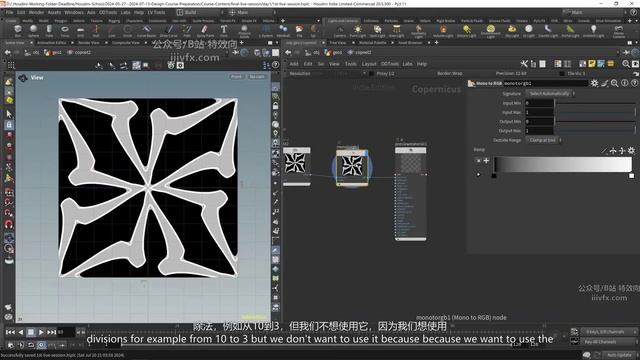
Task: Go to geo1 in viewport path
Action: [x=53, y=52]
